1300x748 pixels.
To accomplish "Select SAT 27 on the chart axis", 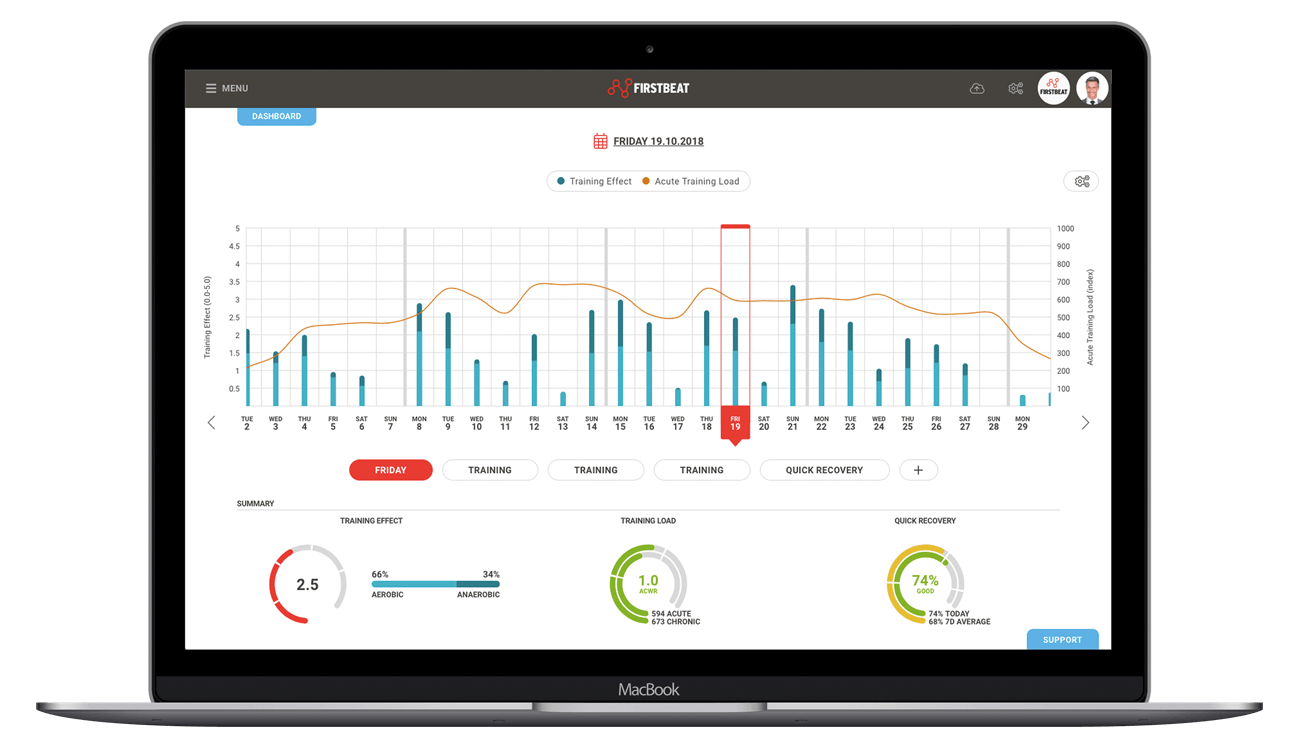I will (965, 423).
